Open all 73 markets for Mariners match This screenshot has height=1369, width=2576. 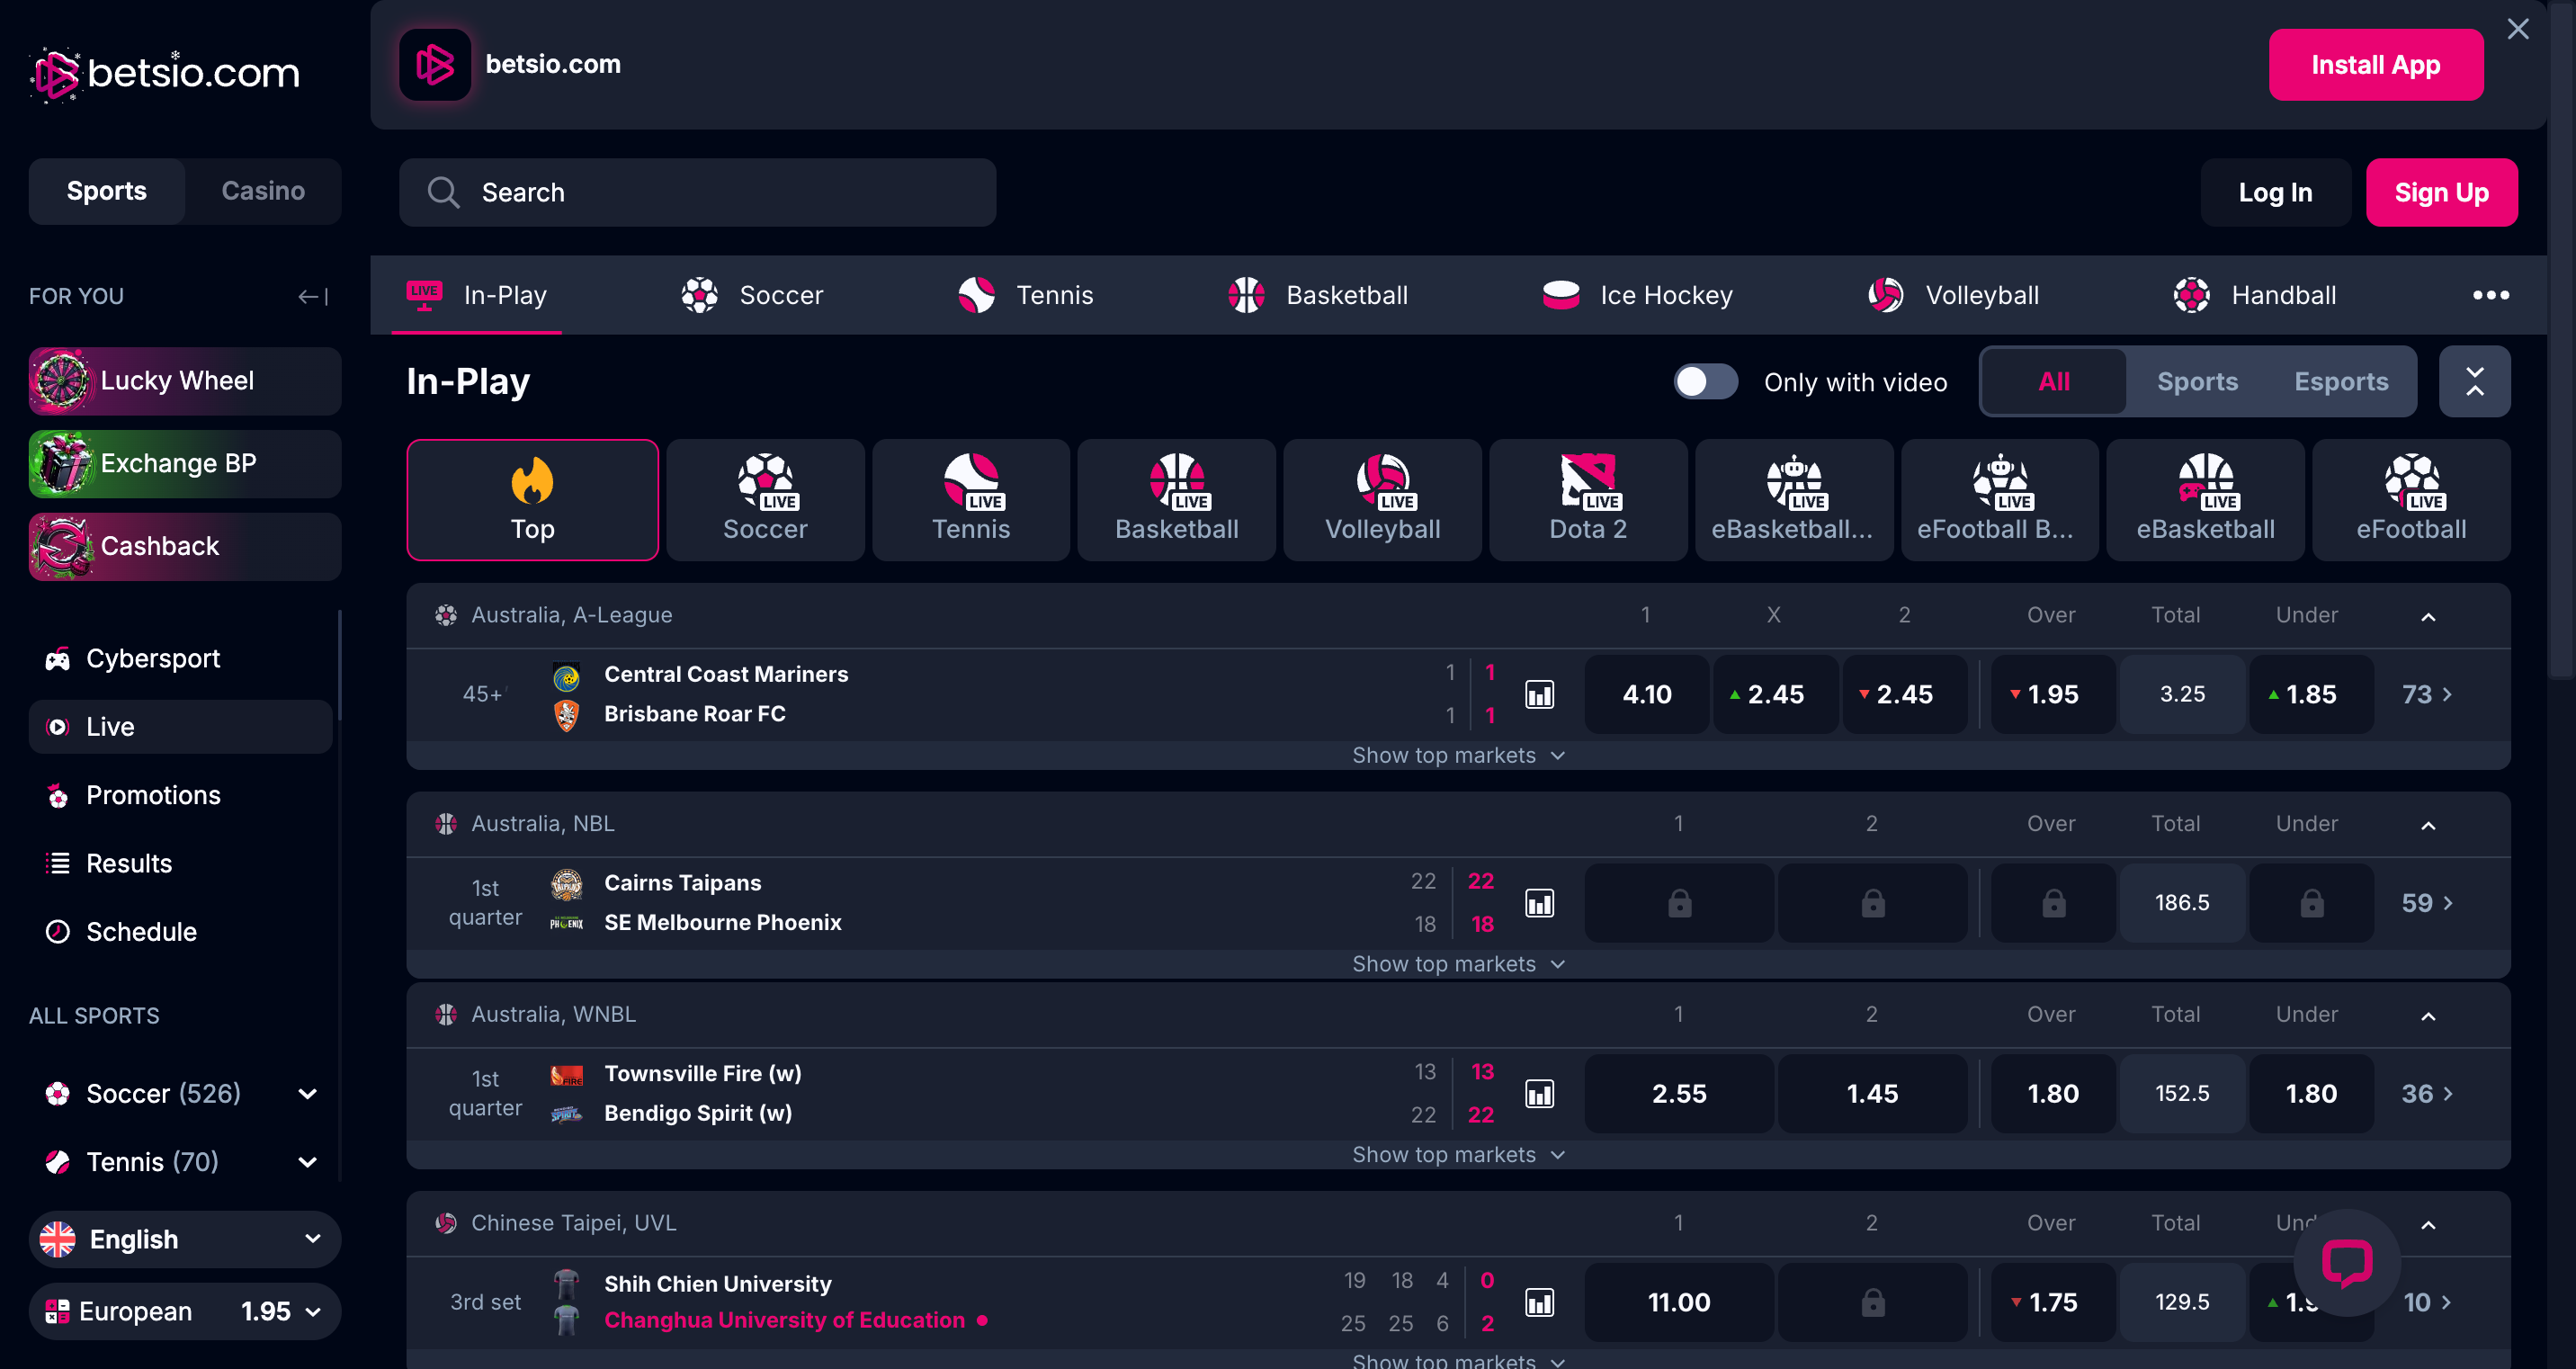[x=2427, y=694]
